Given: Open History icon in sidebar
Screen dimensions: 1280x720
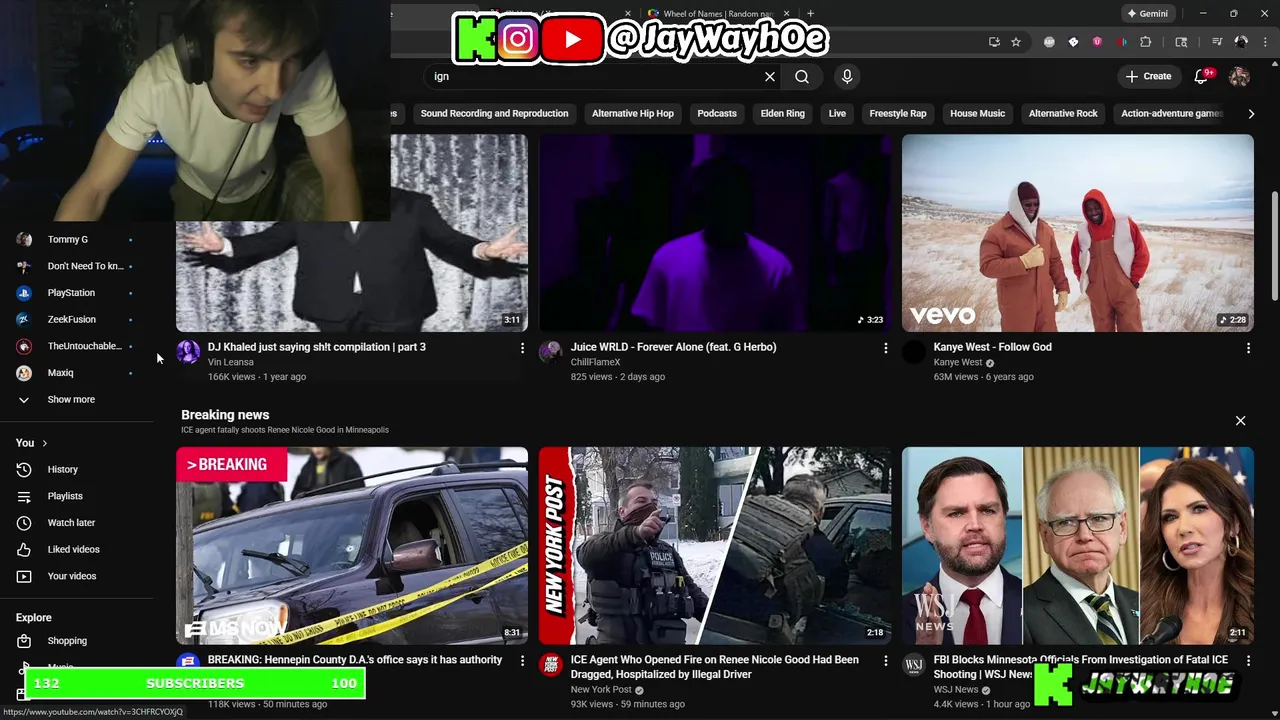Looking at the screenshot, I should (24, 469).
